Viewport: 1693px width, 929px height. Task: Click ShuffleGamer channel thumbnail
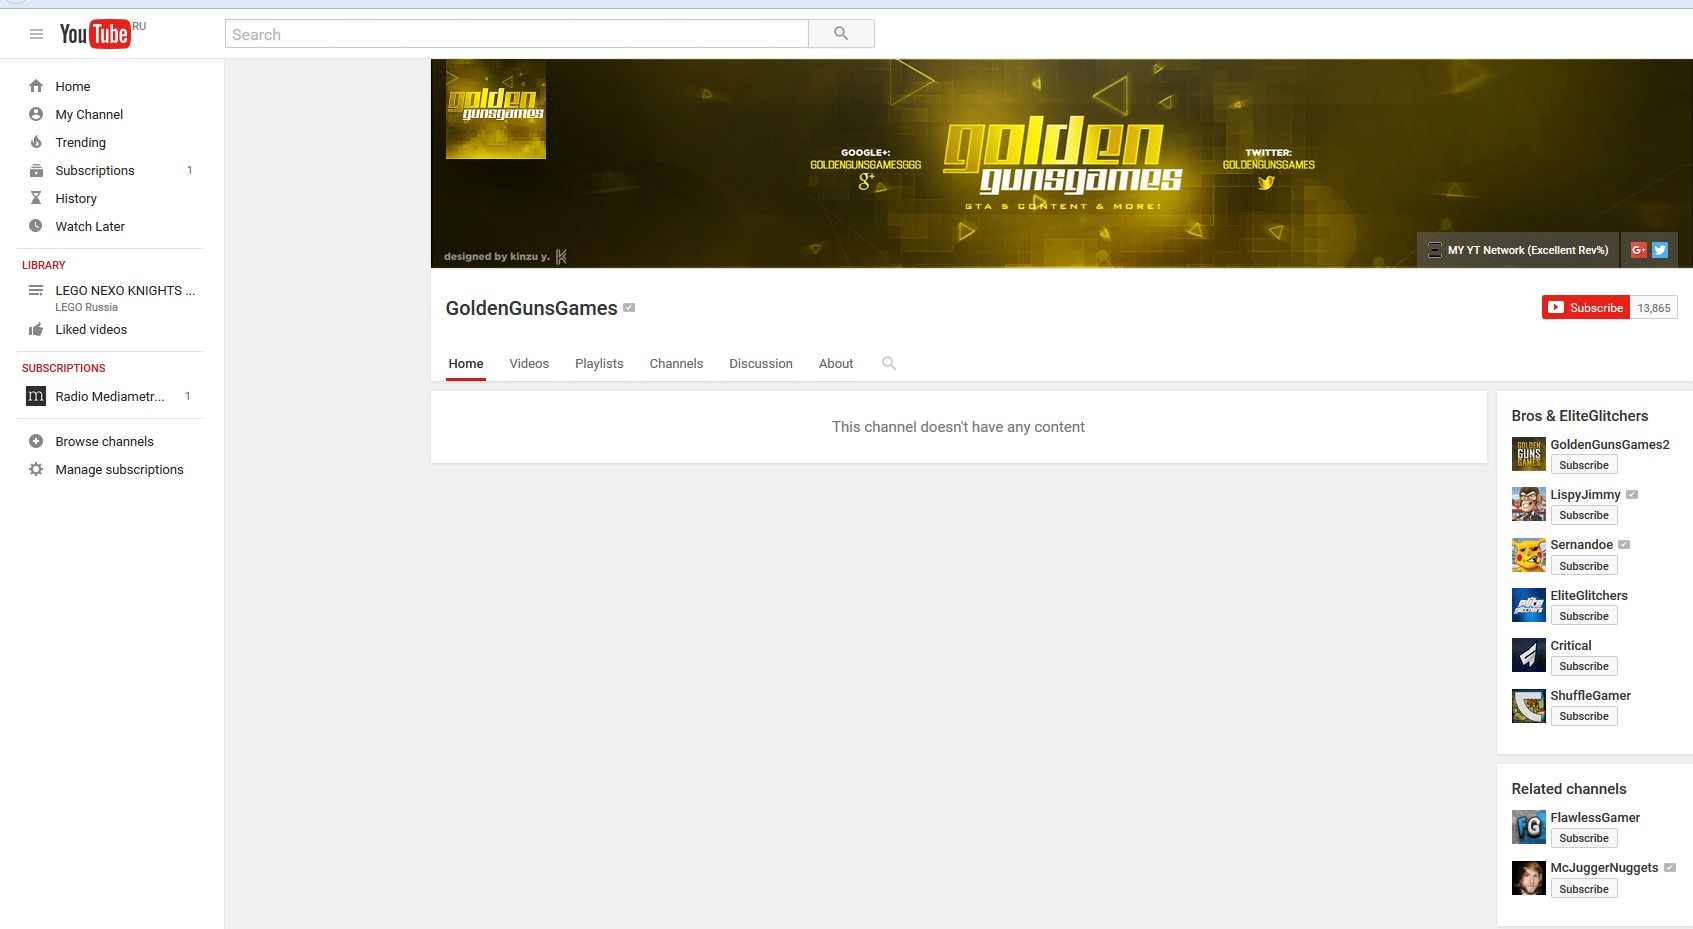(1529, 705)
